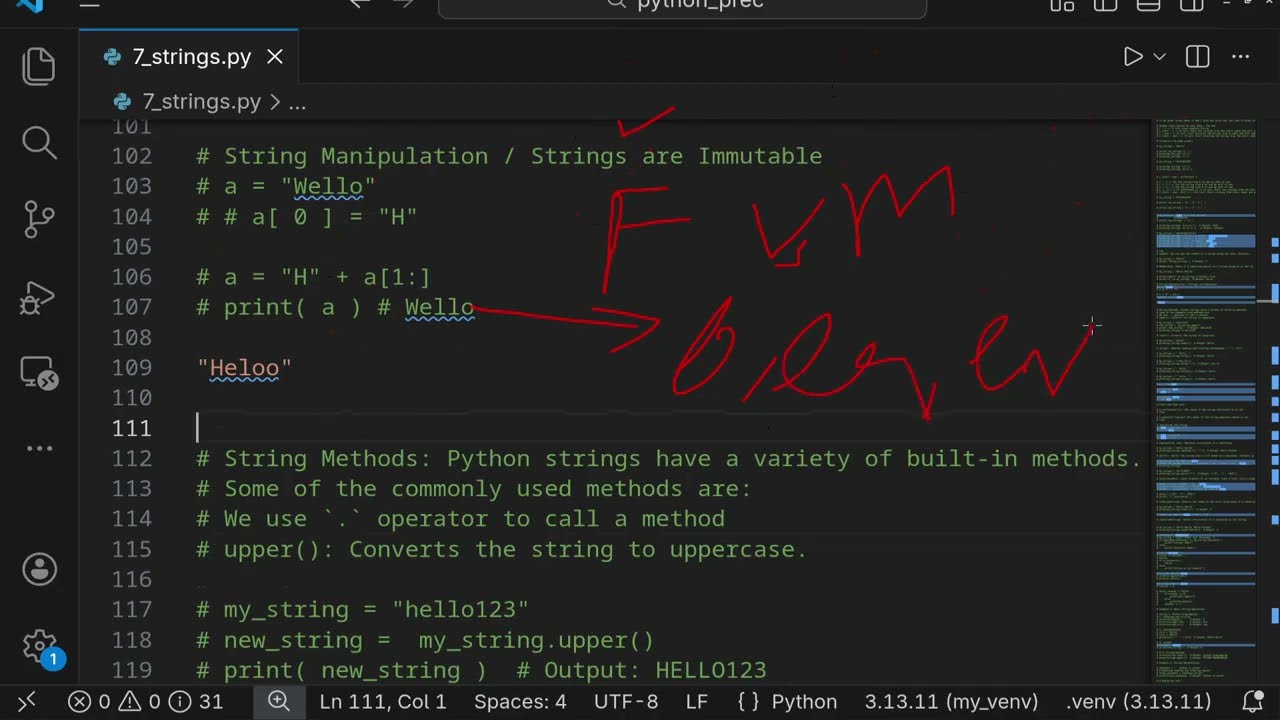Select interpreter 3.13.11 (my_venv)

tap(951, 702)
